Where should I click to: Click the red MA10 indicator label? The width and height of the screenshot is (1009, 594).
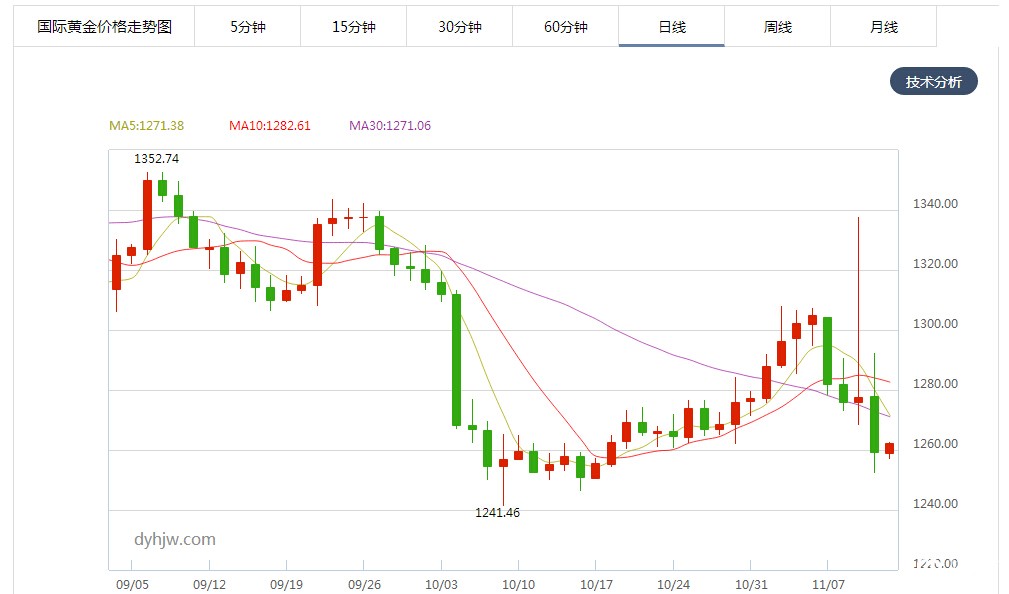point(269,126)
